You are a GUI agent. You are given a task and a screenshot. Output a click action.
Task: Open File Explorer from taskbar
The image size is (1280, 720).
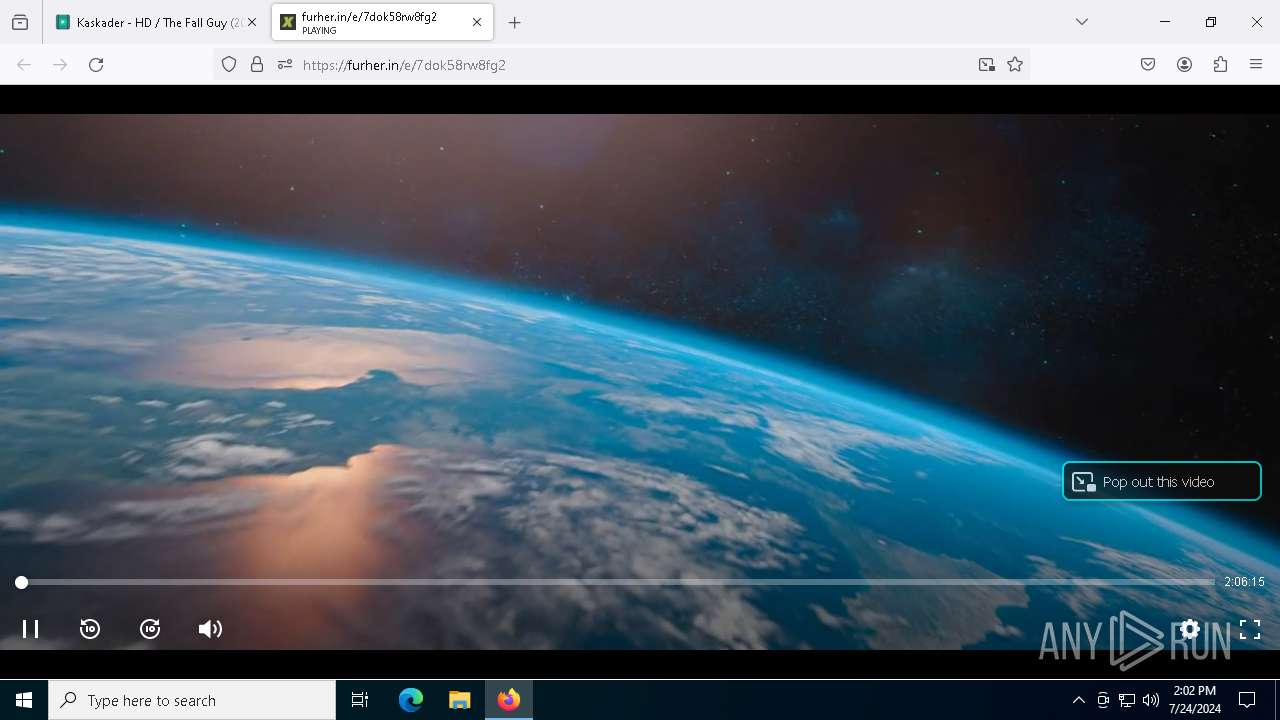[x=459, y=700]
